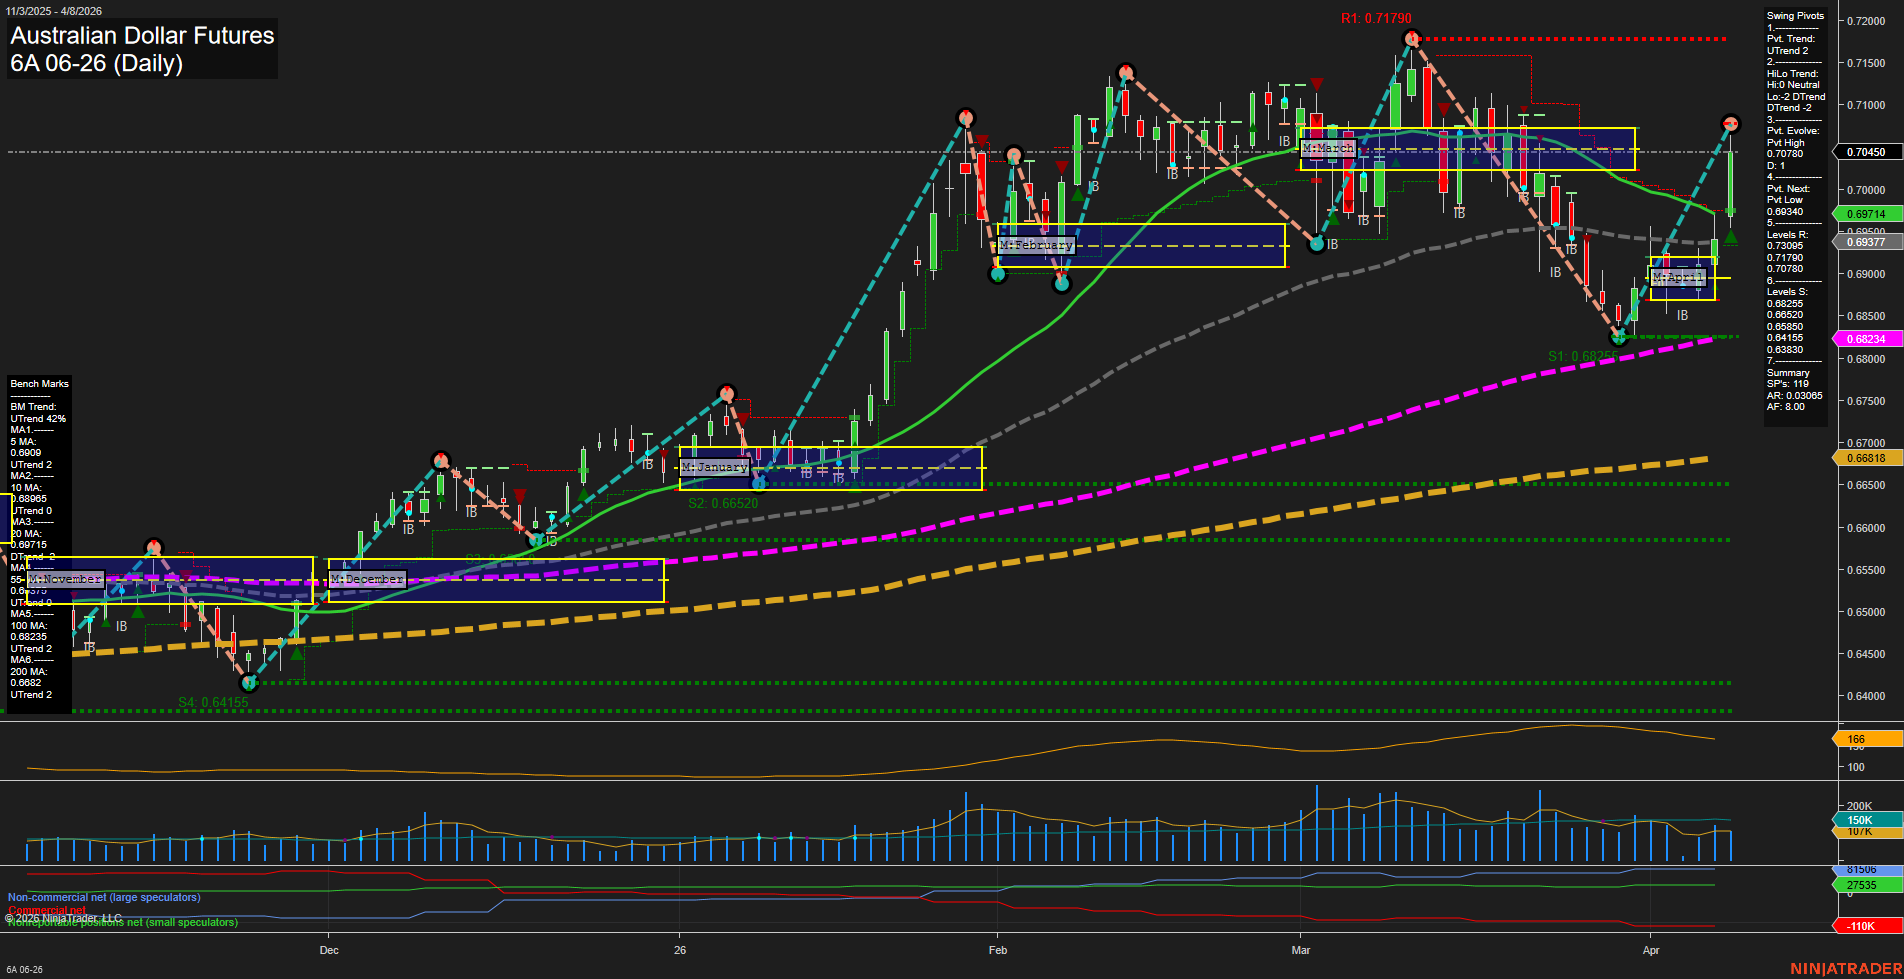Select the Non-commercial net (large speculators) legend text
Viewport: 1904px width, 979px height.
point(103,897)
